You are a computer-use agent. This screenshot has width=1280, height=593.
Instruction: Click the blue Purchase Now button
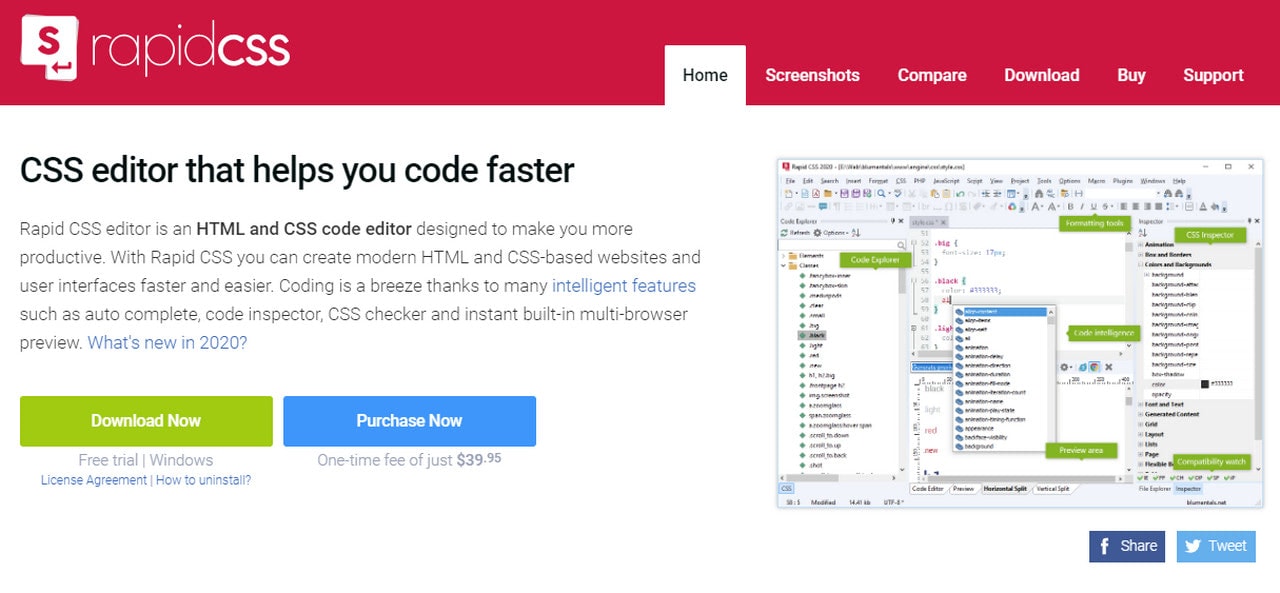(409, 421)
